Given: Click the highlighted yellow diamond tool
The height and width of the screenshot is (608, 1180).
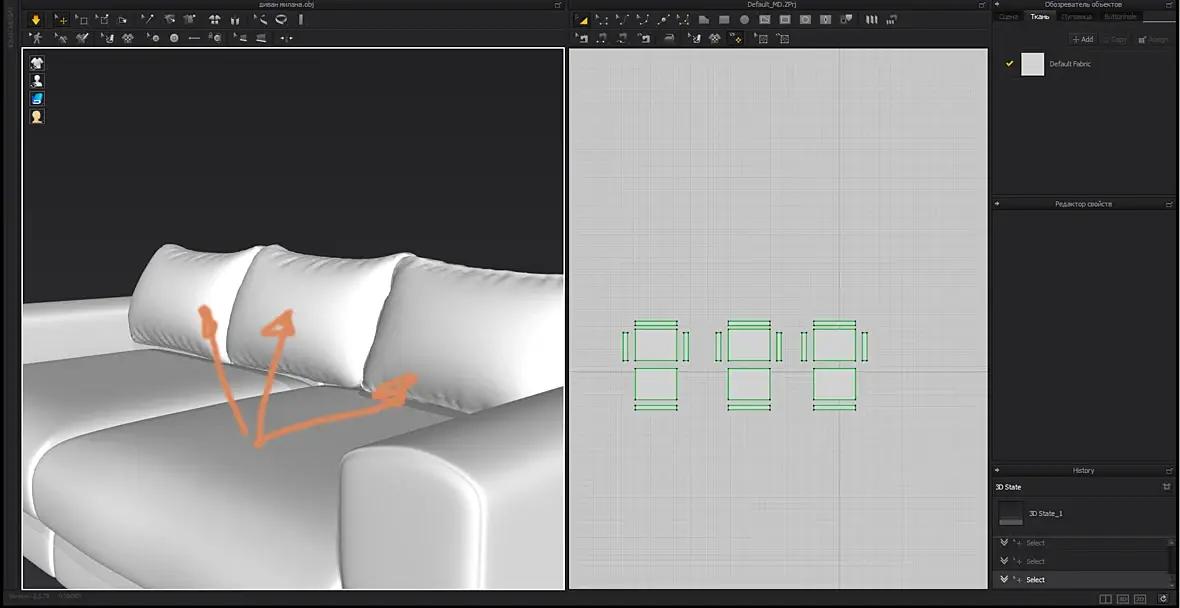Looking at the screenshot, I should coord(736,38).
